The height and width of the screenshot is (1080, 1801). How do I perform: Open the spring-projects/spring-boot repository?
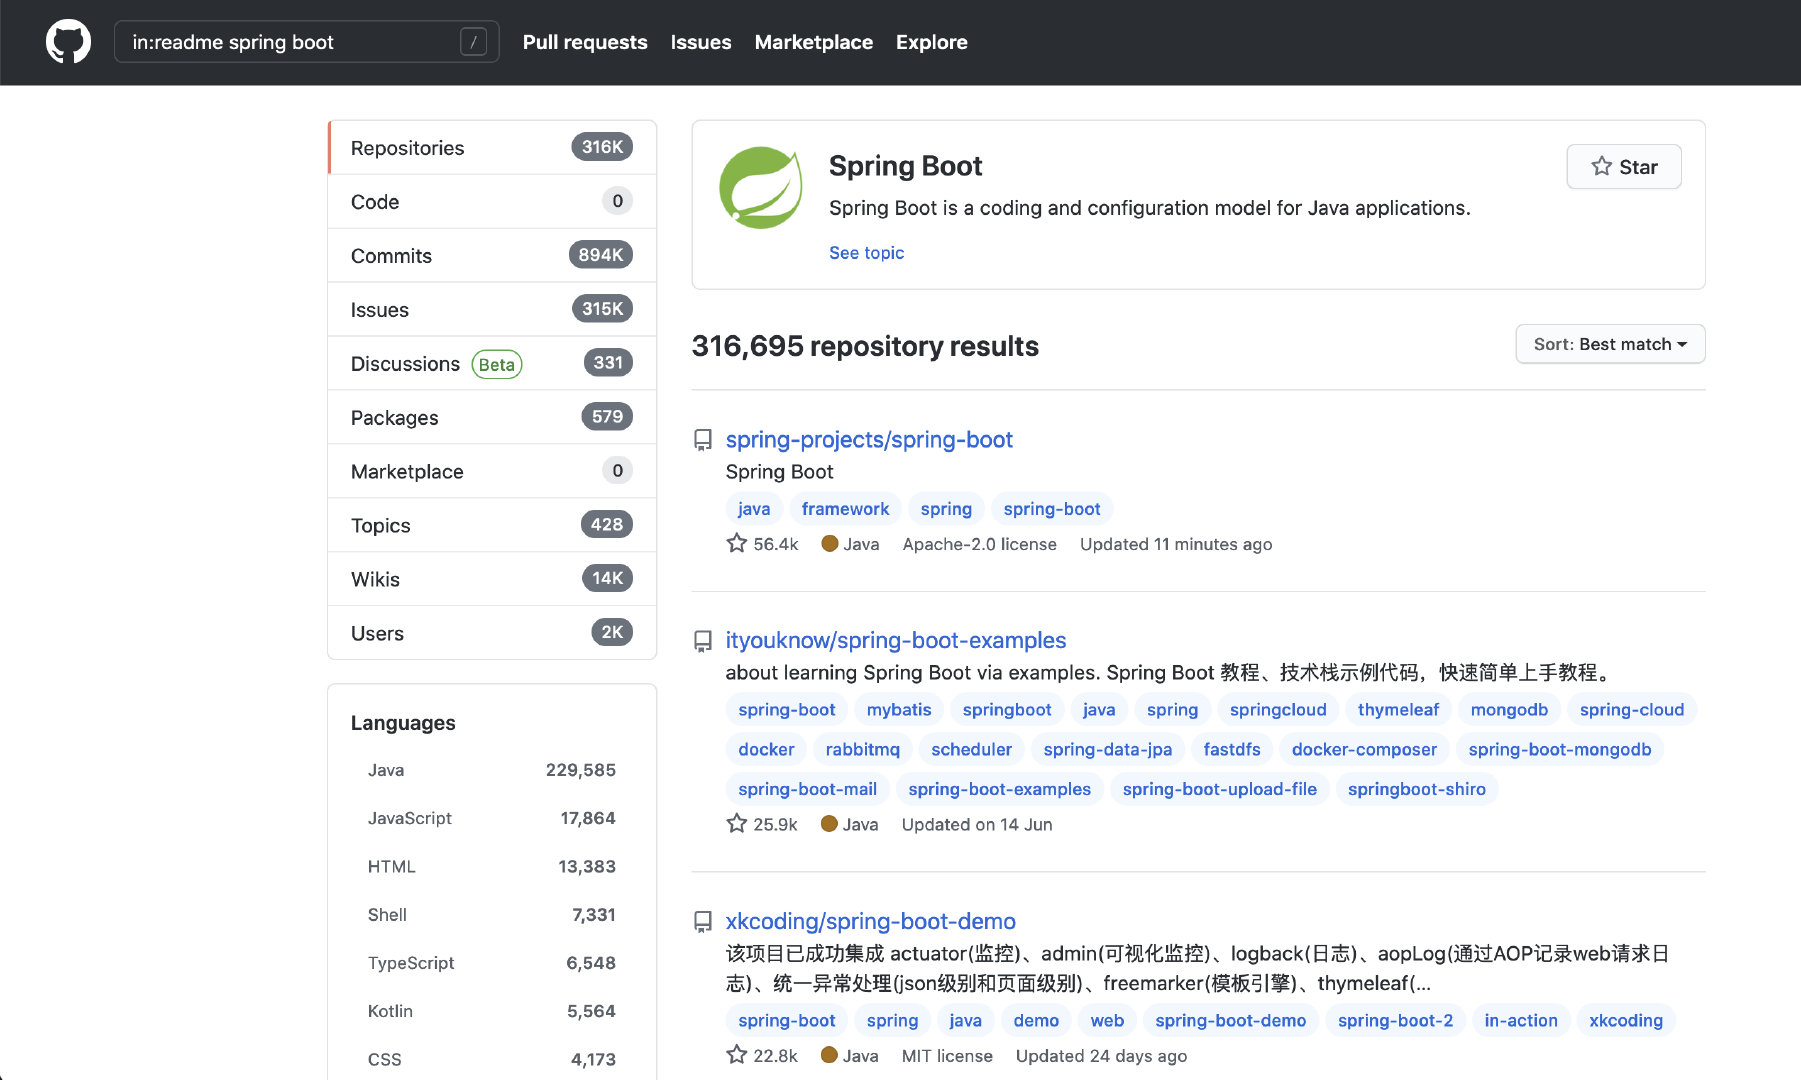coord(869,440)
